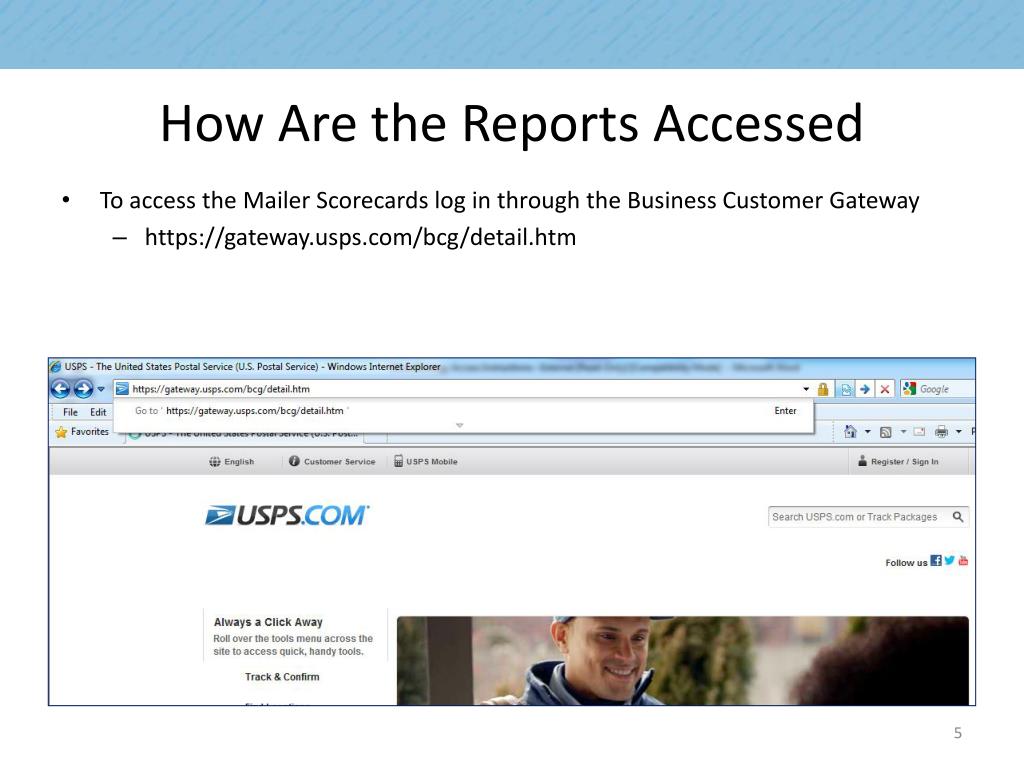The image size is (1024, 768).
Task: Click the Internet Explorer title bar icon
Action: coord(56,366)
